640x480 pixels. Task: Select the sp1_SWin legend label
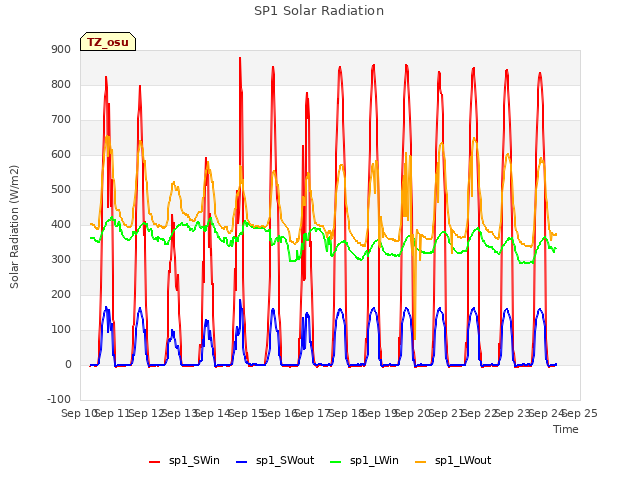pos(194,460)
